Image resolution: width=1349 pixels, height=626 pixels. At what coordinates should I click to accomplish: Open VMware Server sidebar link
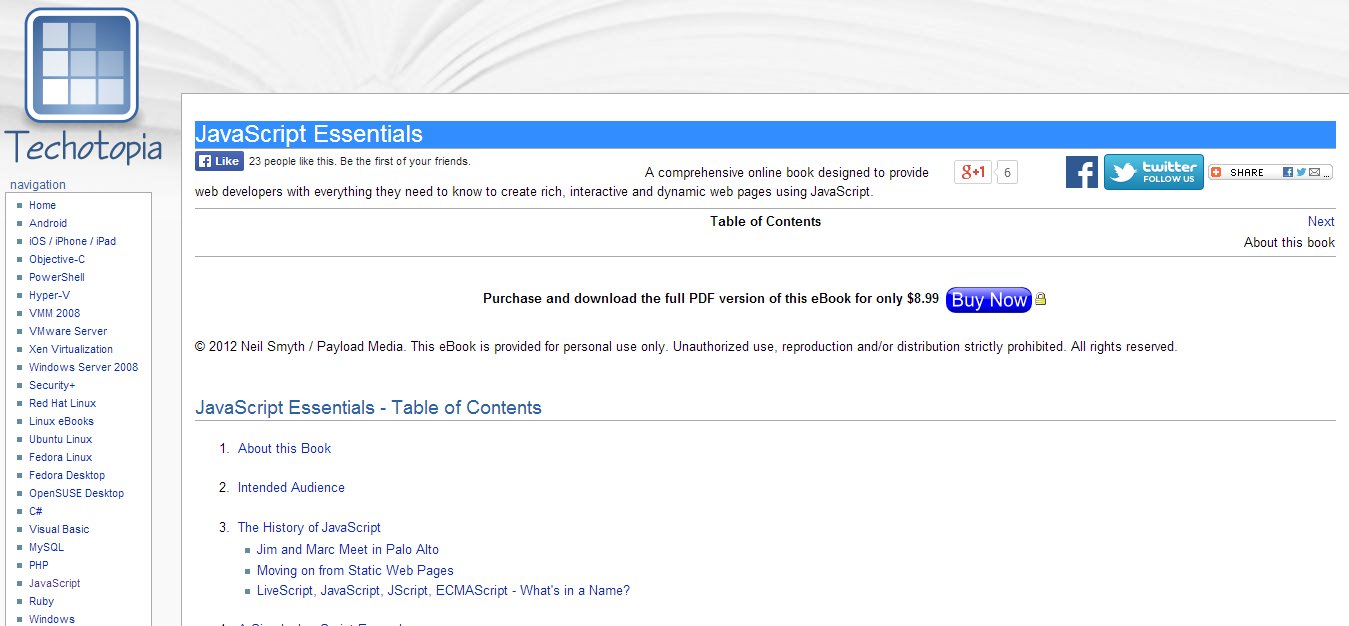click(68, 332)
